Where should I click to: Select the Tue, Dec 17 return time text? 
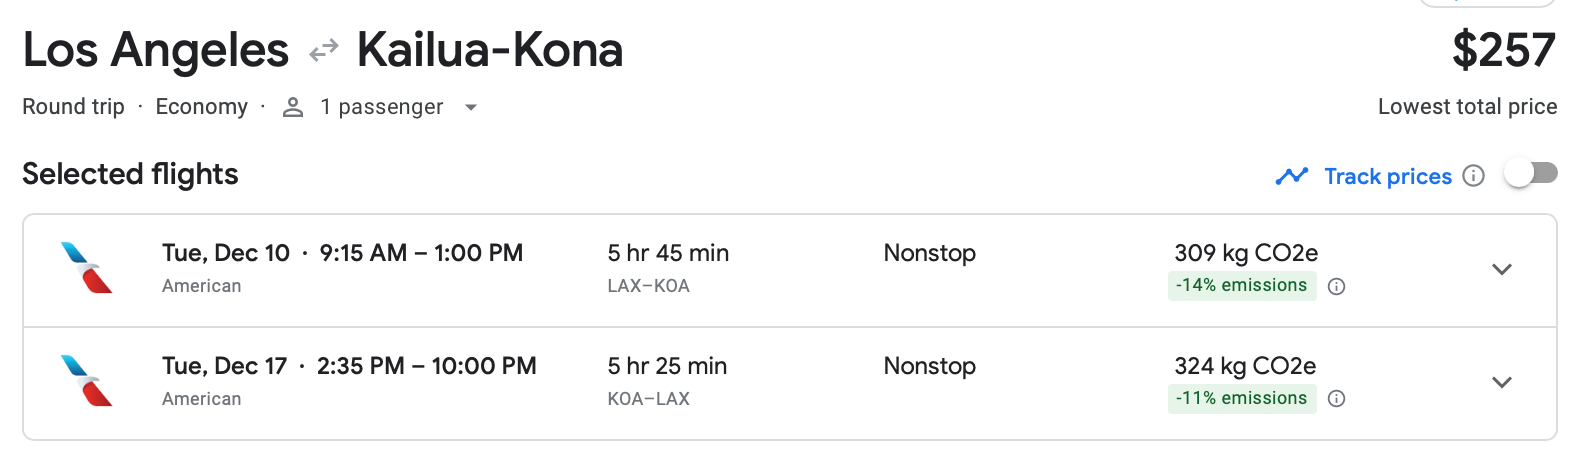(x=349, y=366)
